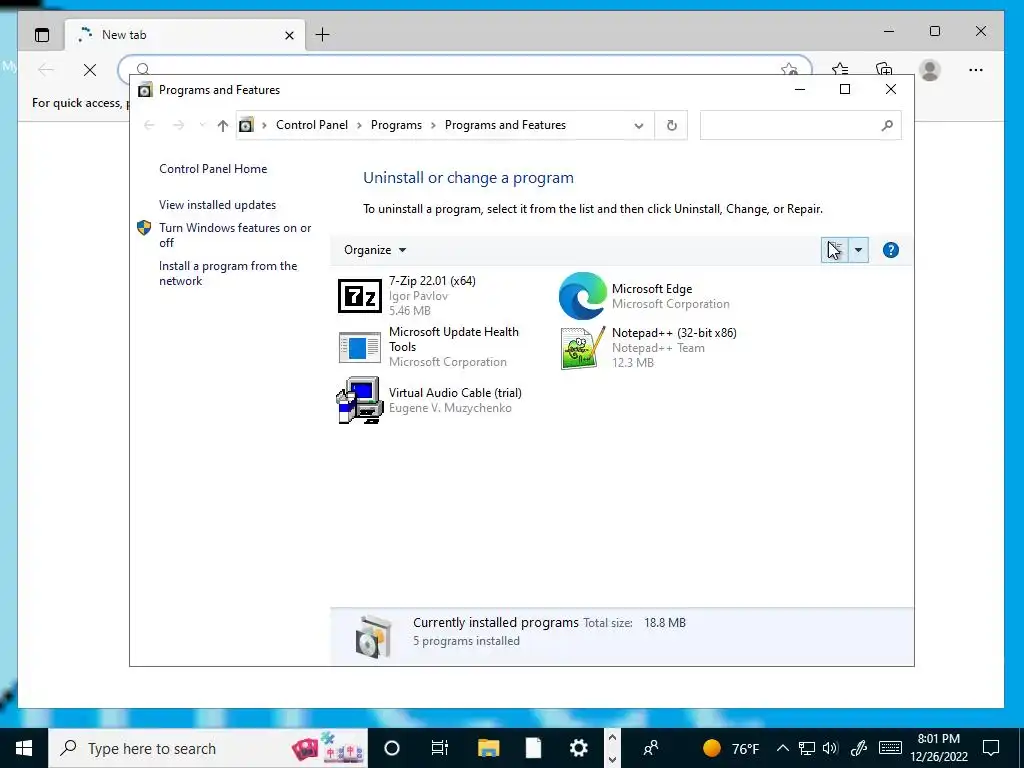The width and height of the screenshot is (1024, 768).
Task: Open Edge tab actions menu
Action: coord(42,35)
